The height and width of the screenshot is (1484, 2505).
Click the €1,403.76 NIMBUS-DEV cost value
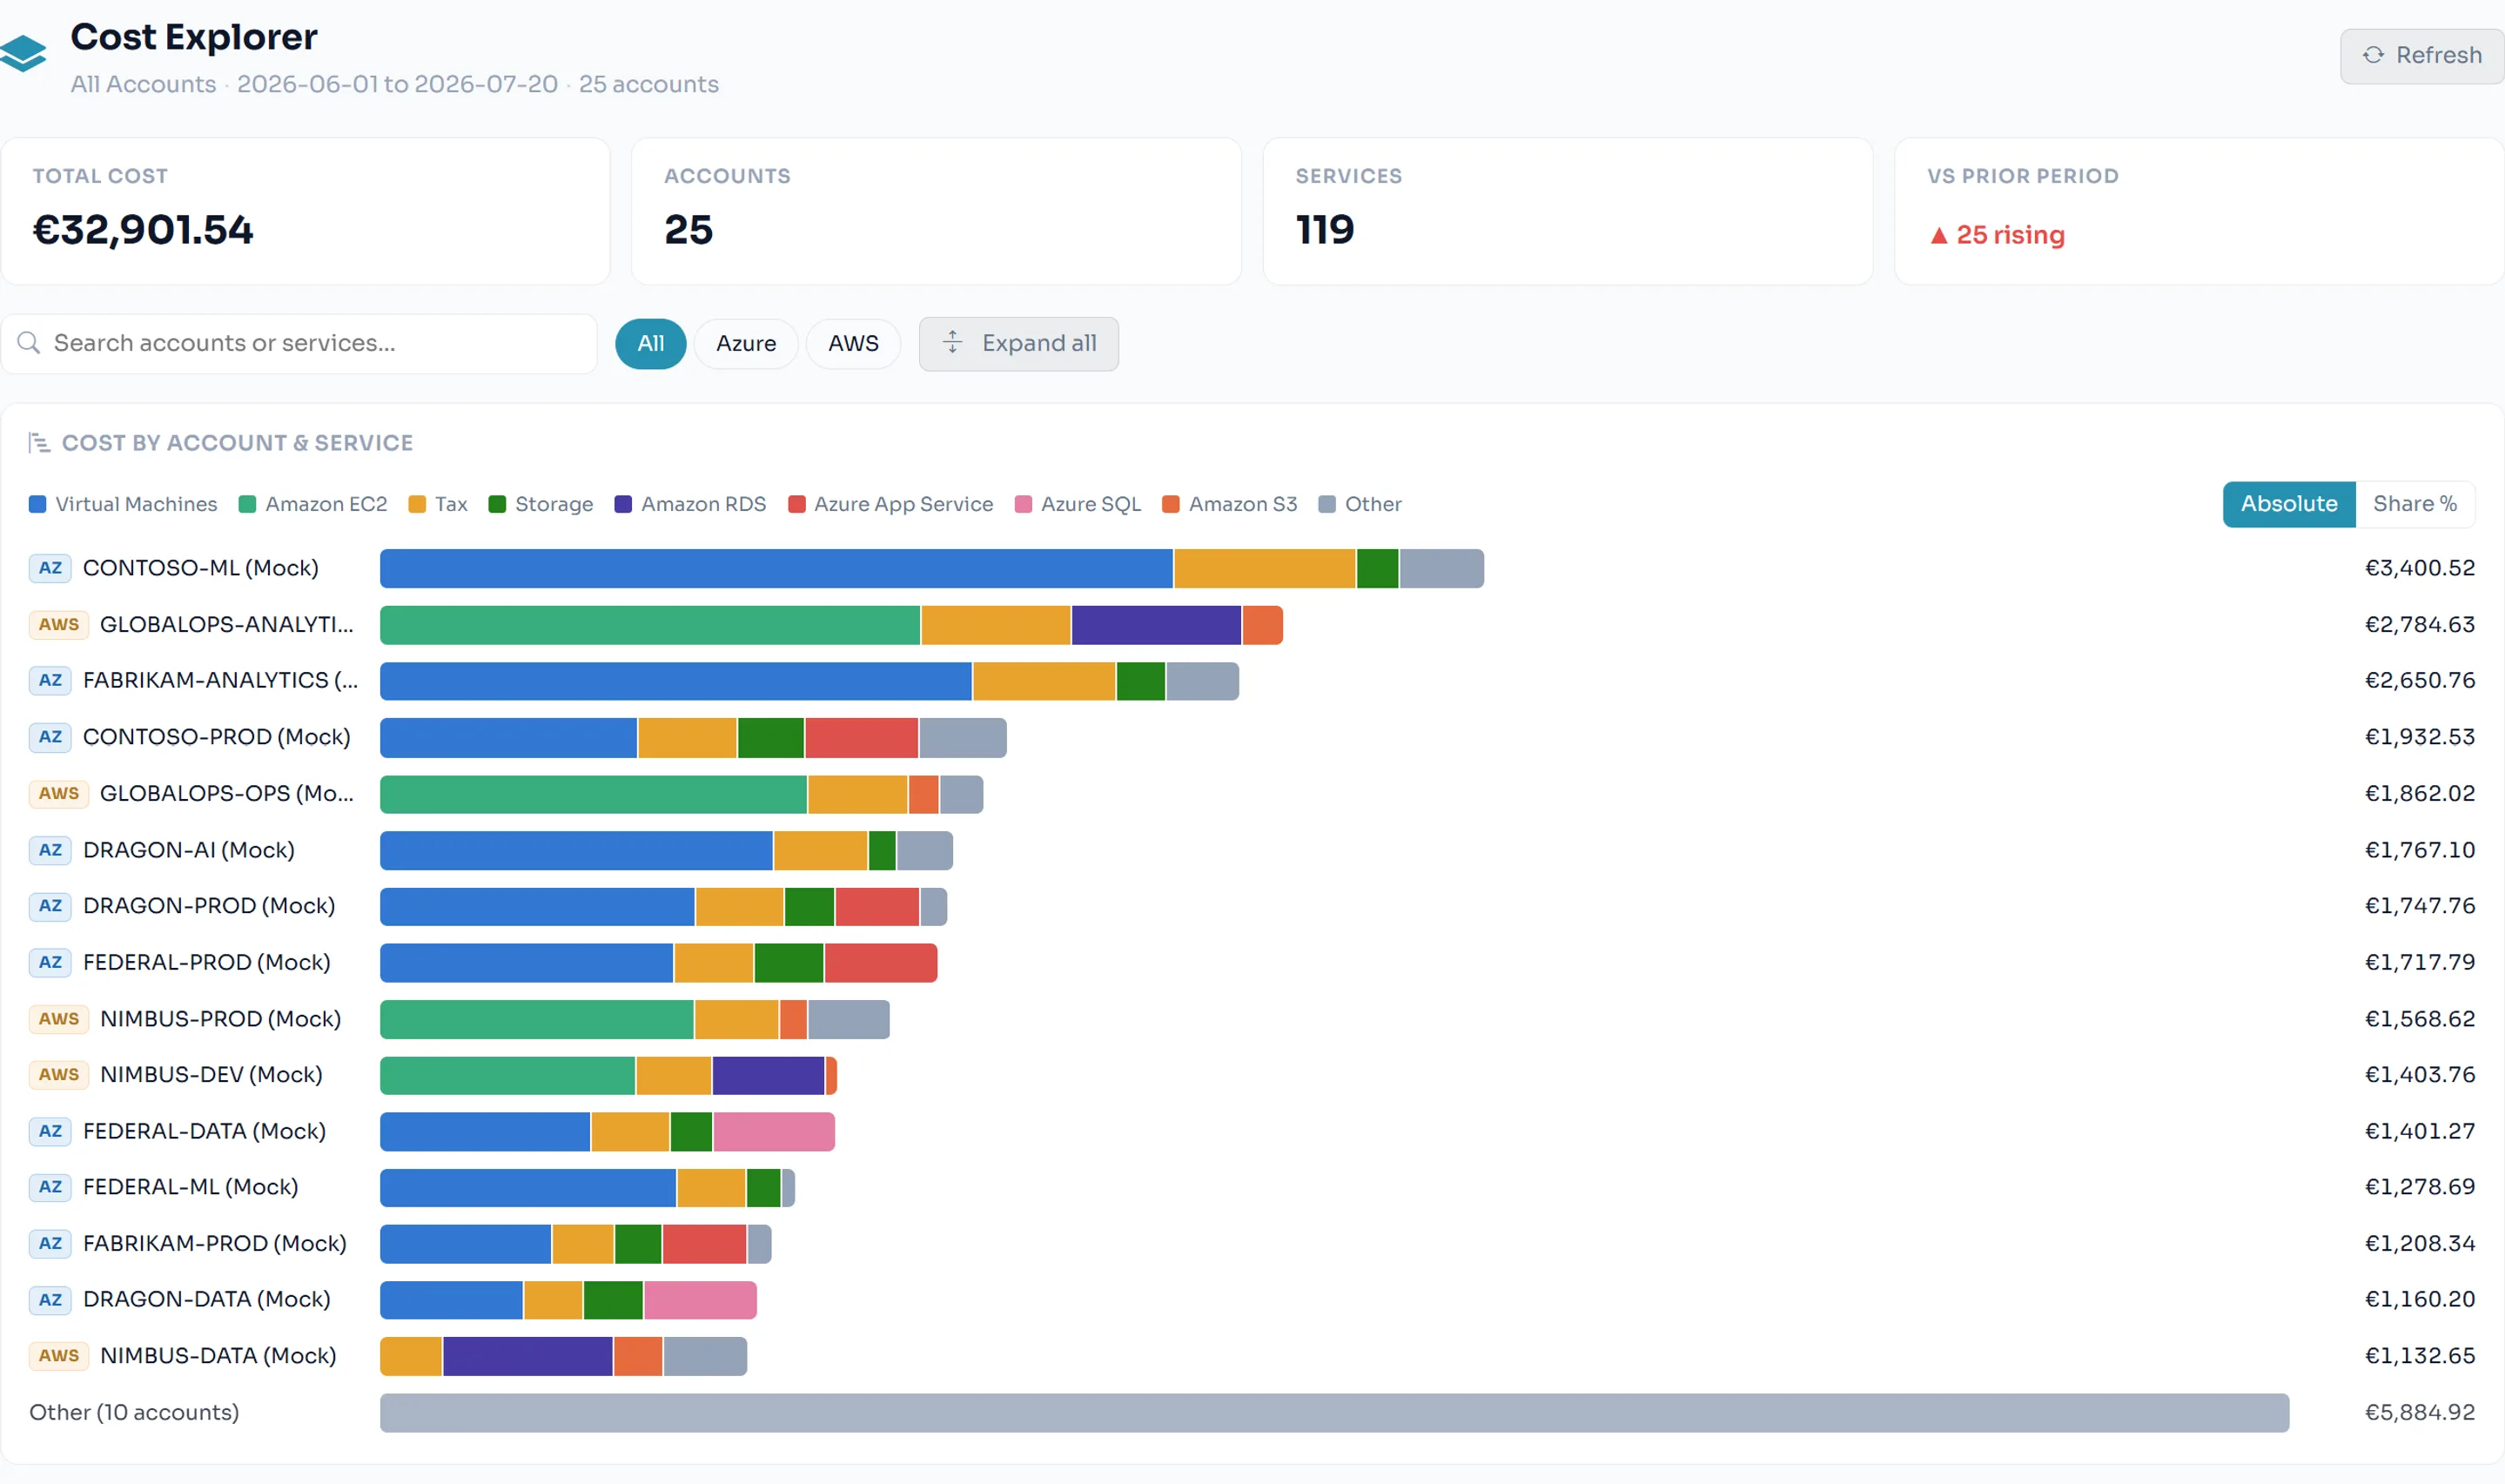pos(2420,1074)
